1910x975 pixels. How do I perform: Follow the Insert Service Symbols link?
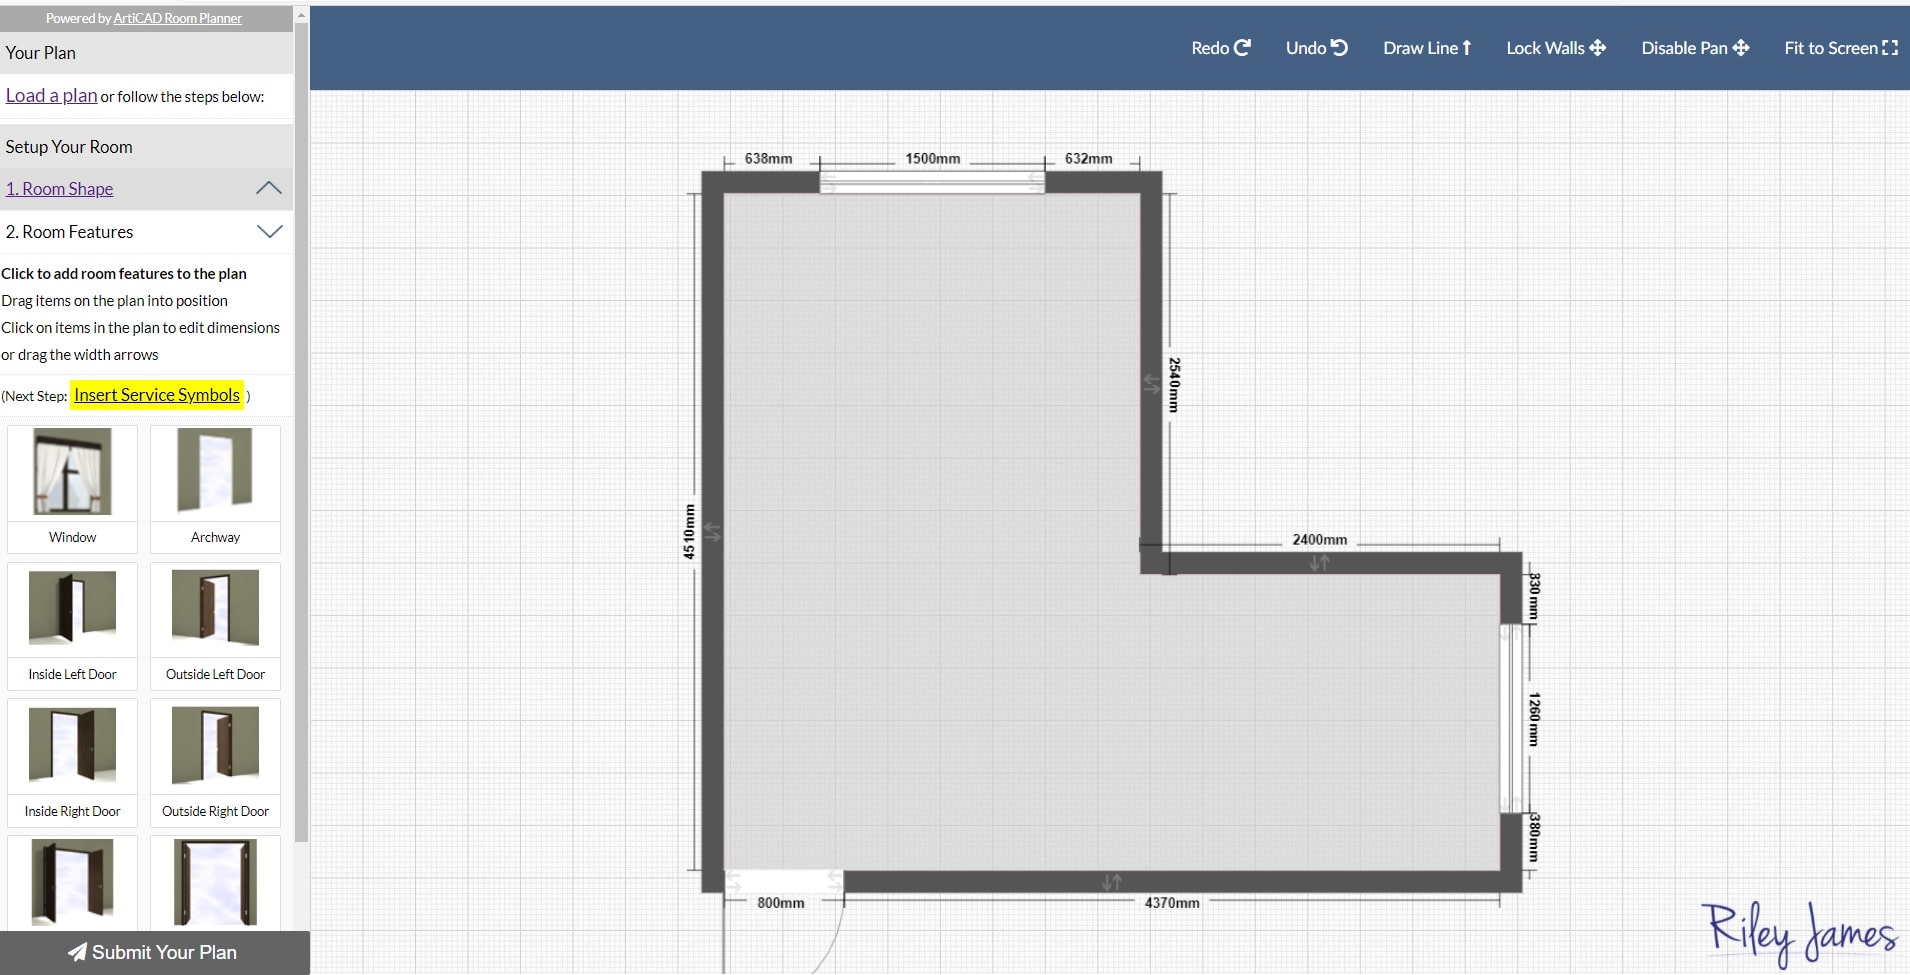156,395
